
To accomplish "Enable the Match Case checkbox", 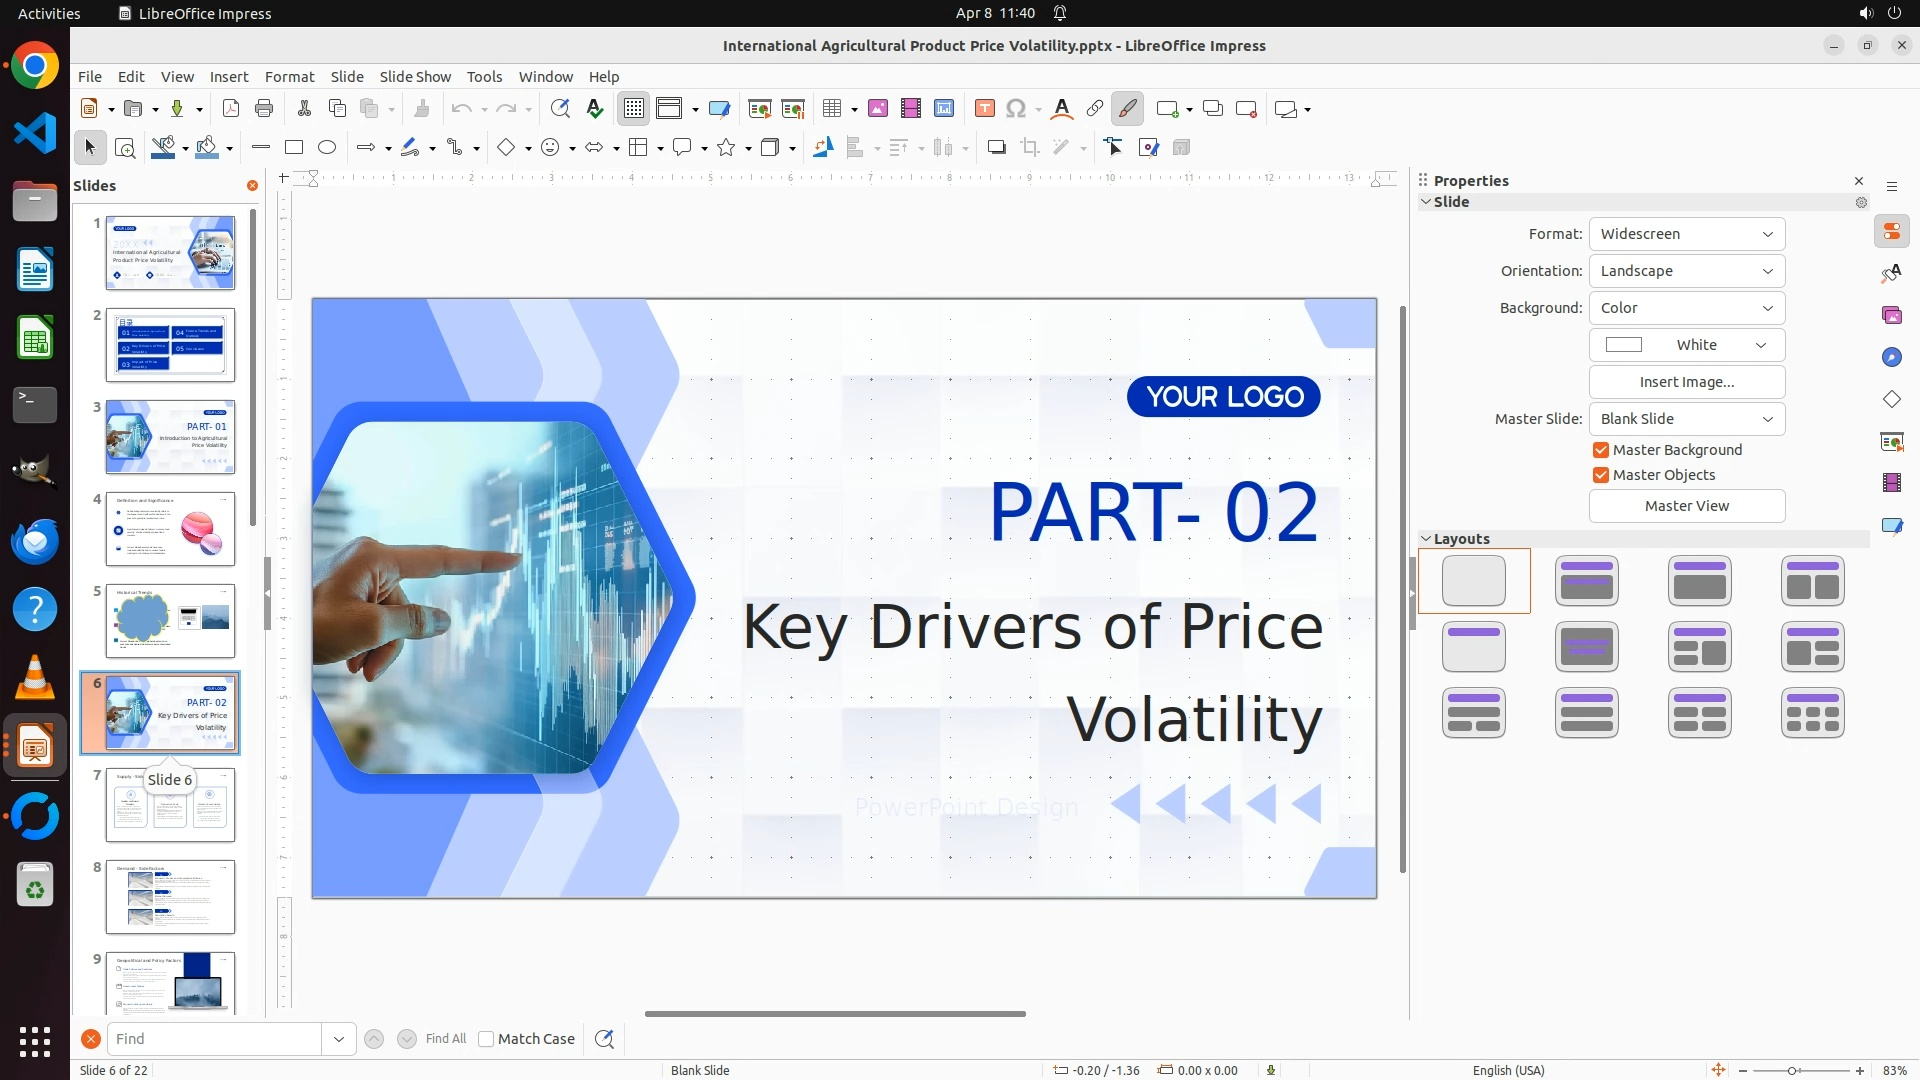I will pos(486,1039).
